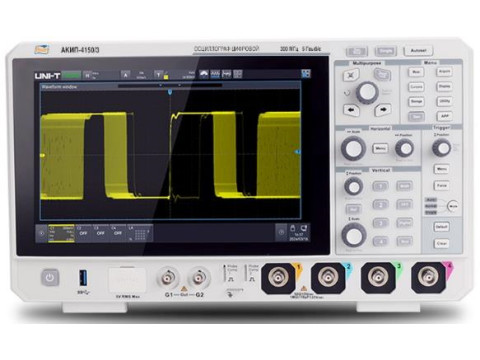Click the channel 3 green BNC input
This screenshot has height=360, width=480.
tap(378, 278)
